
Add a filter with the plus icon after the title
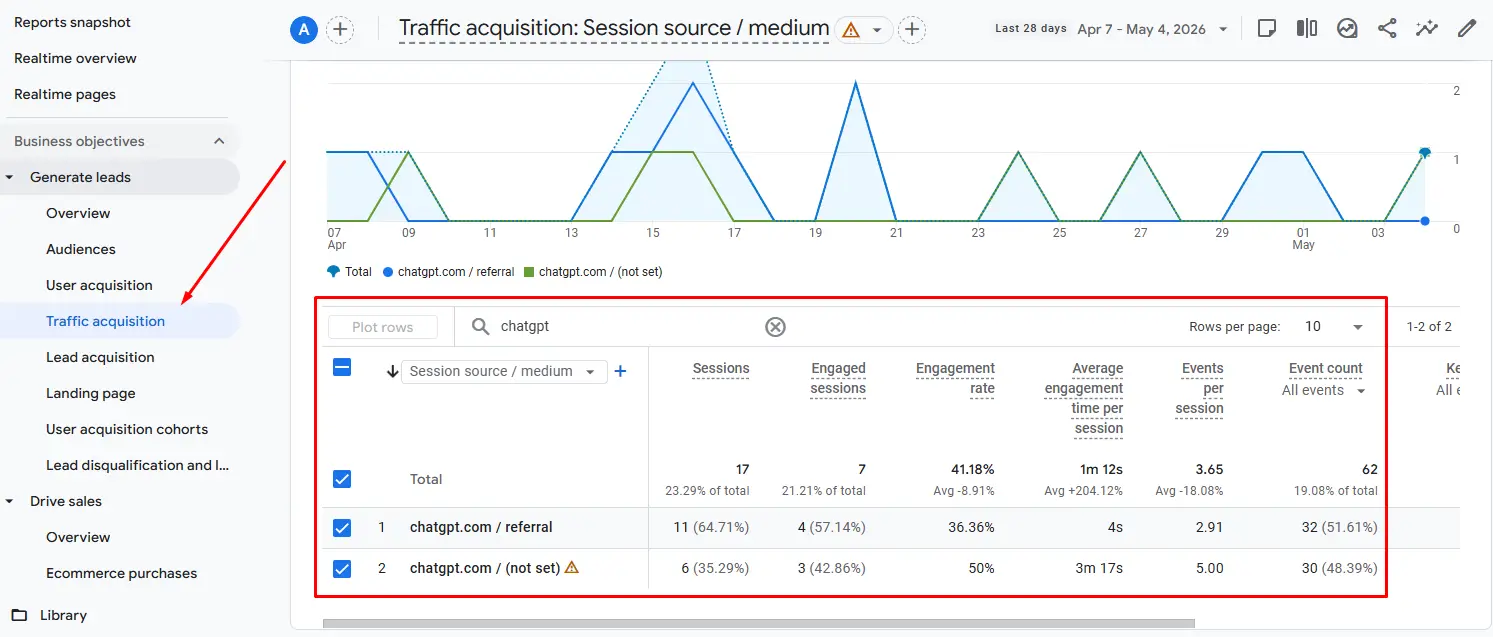(912, 29)
